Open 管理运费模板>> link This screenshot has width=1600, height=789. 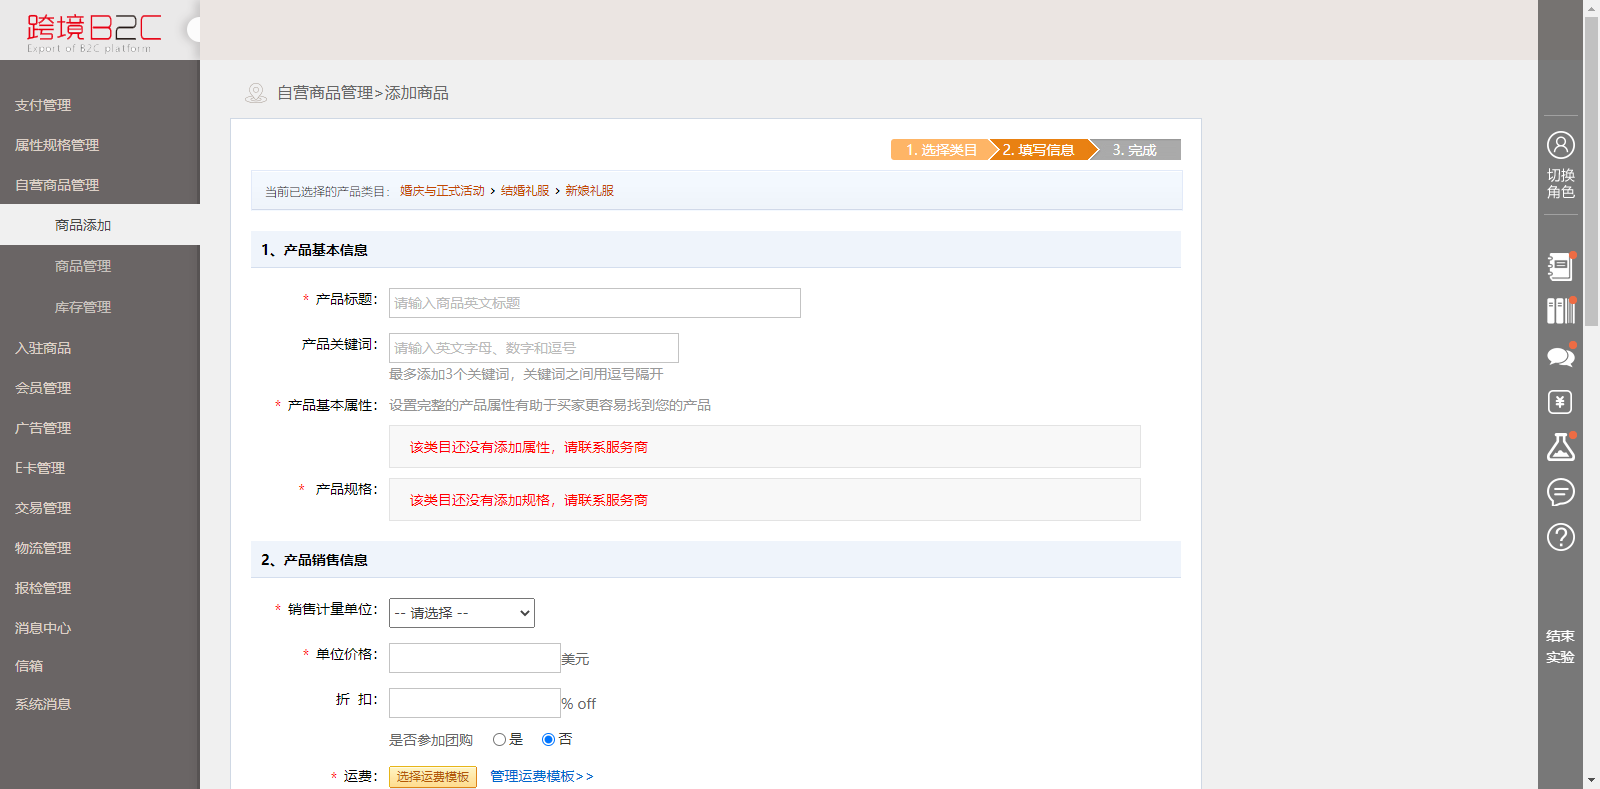541,776
